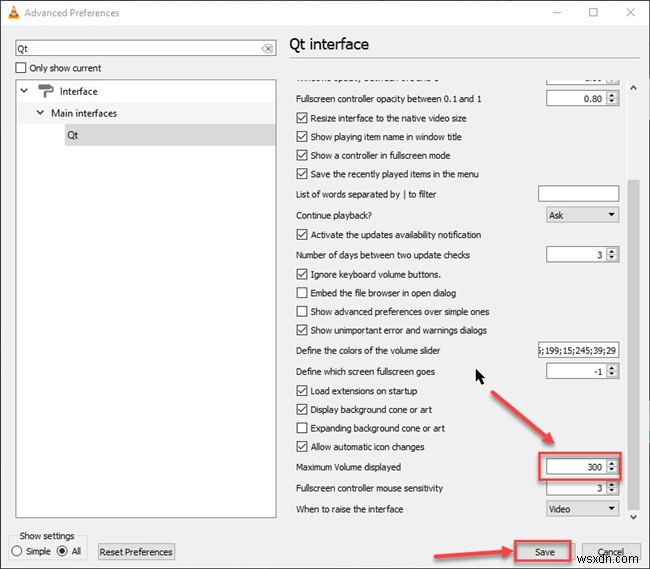This screenshot has width=650, height=569.
Task: Click the Reset Preferences button
Action: [136, 552]
